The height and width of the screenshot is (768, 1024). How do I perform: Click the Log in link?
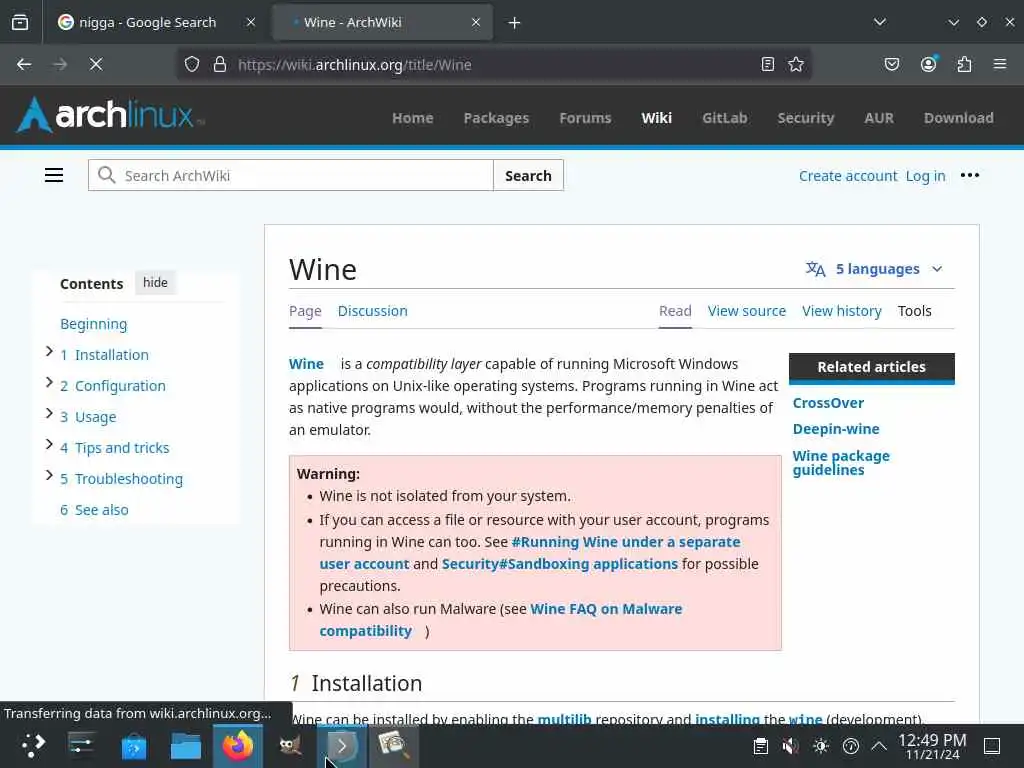pyautogui.click(x=925, y=176)
